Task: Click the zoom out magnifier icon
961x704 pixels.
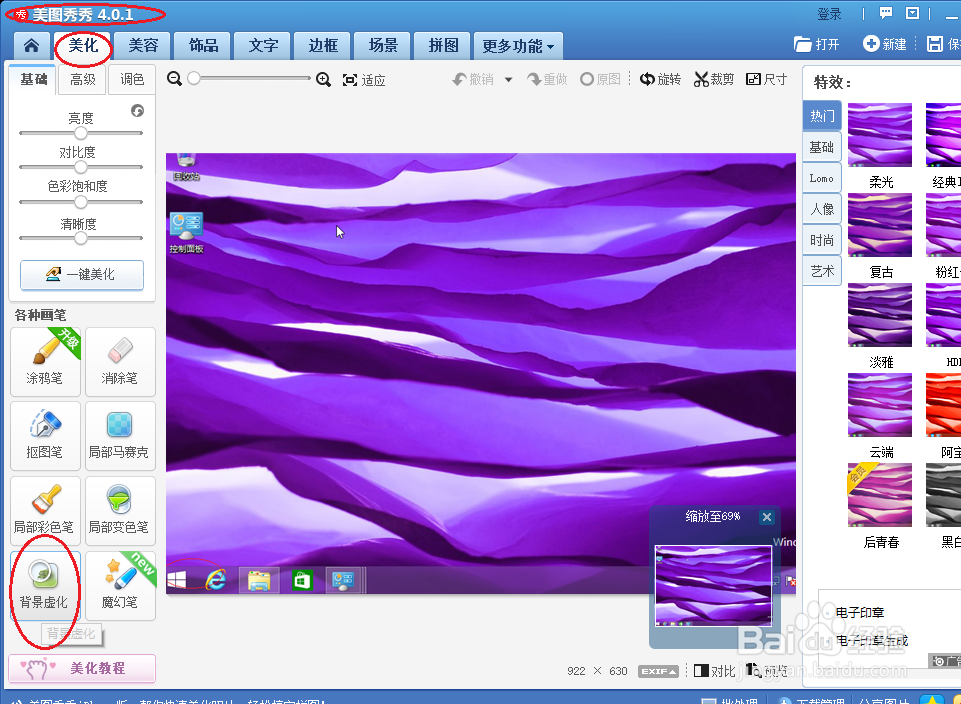Action: pyautogui.click(x=175, y=79)
